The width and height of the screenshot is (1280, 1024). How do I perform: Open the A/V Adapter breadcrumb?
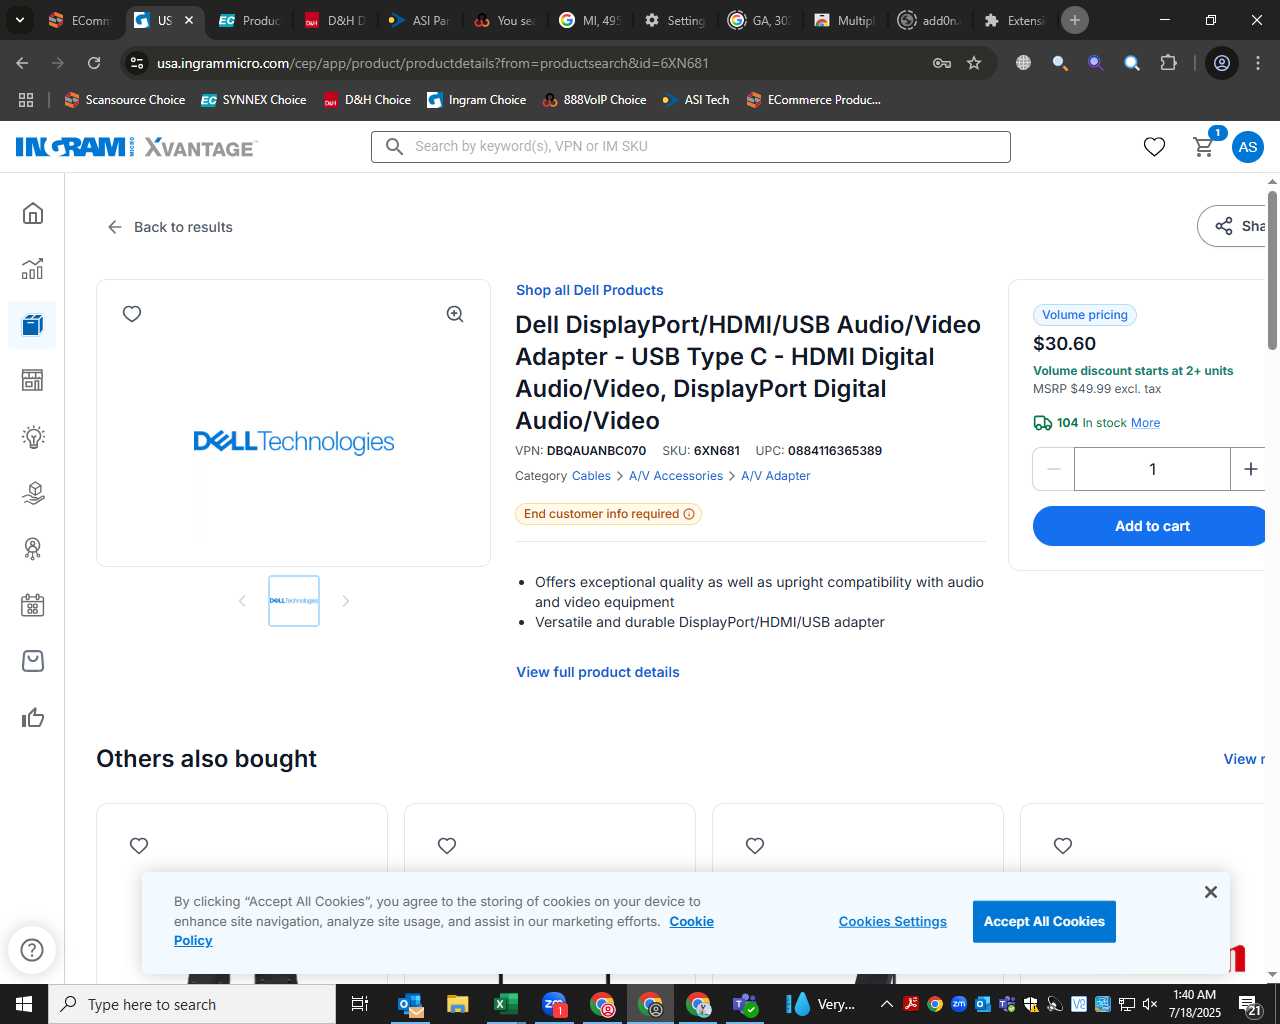click(x=775, y=476)
